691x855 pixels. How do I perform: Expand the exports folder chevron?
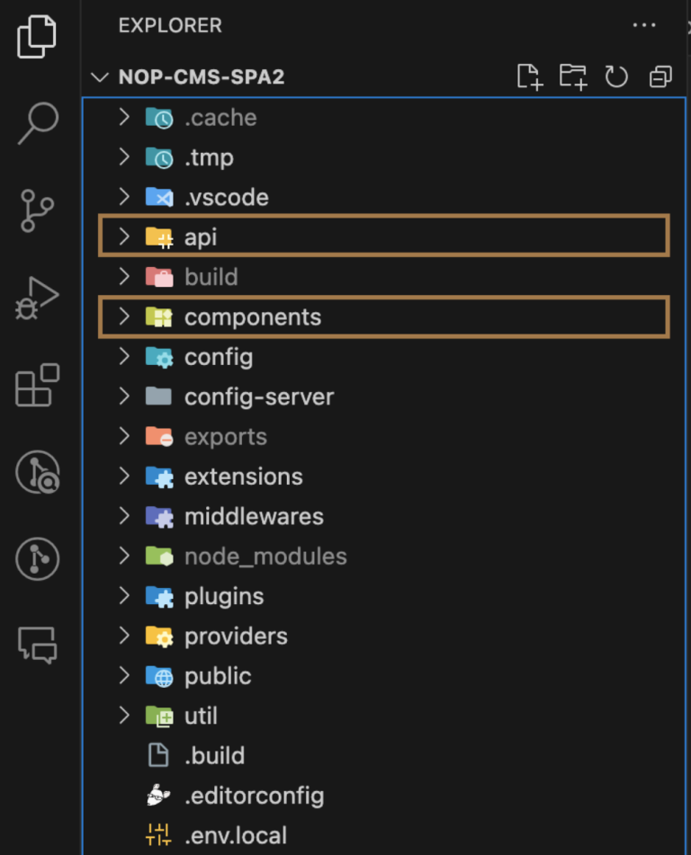[124, 436]
